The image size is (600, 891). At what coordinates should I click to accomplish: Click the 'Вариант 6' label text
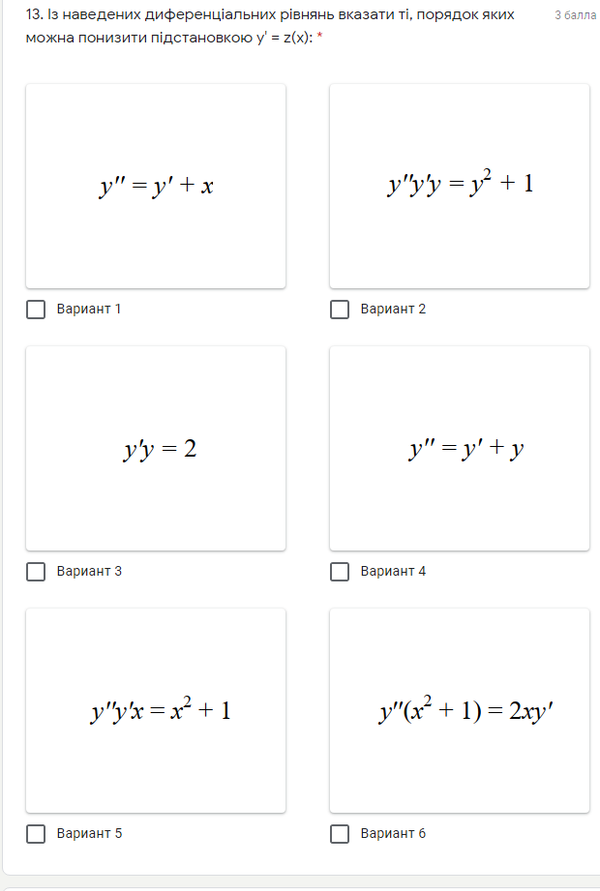(393, 833)
